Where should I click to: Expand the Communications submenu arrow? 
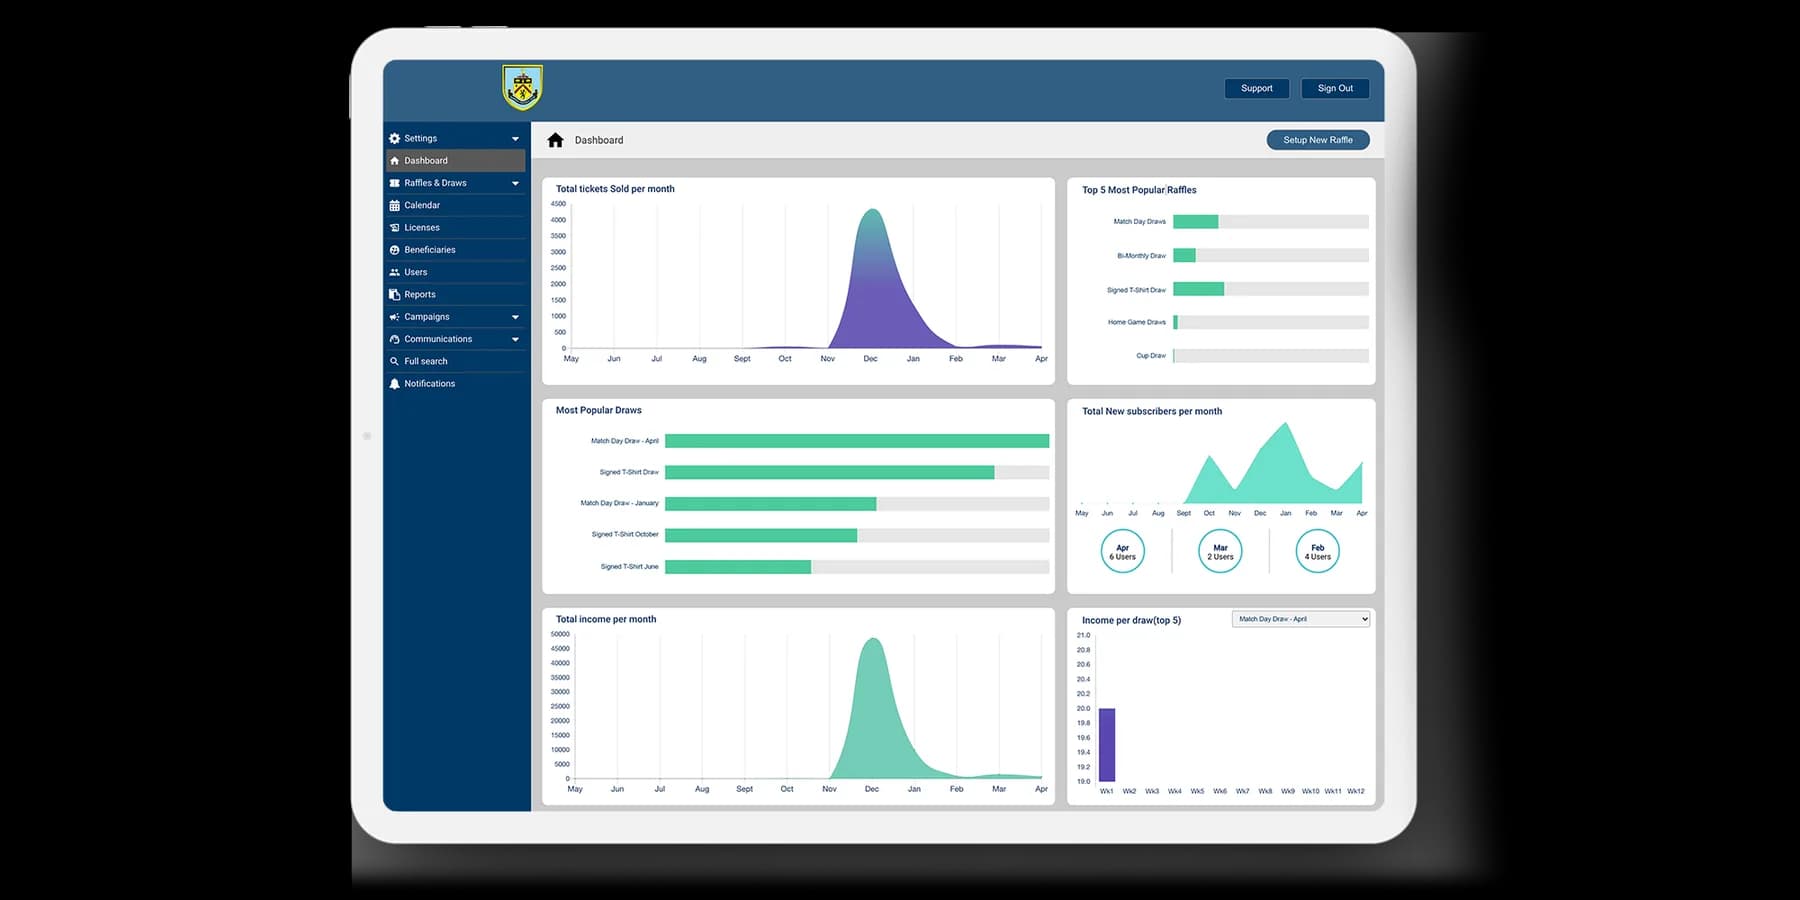515,339
